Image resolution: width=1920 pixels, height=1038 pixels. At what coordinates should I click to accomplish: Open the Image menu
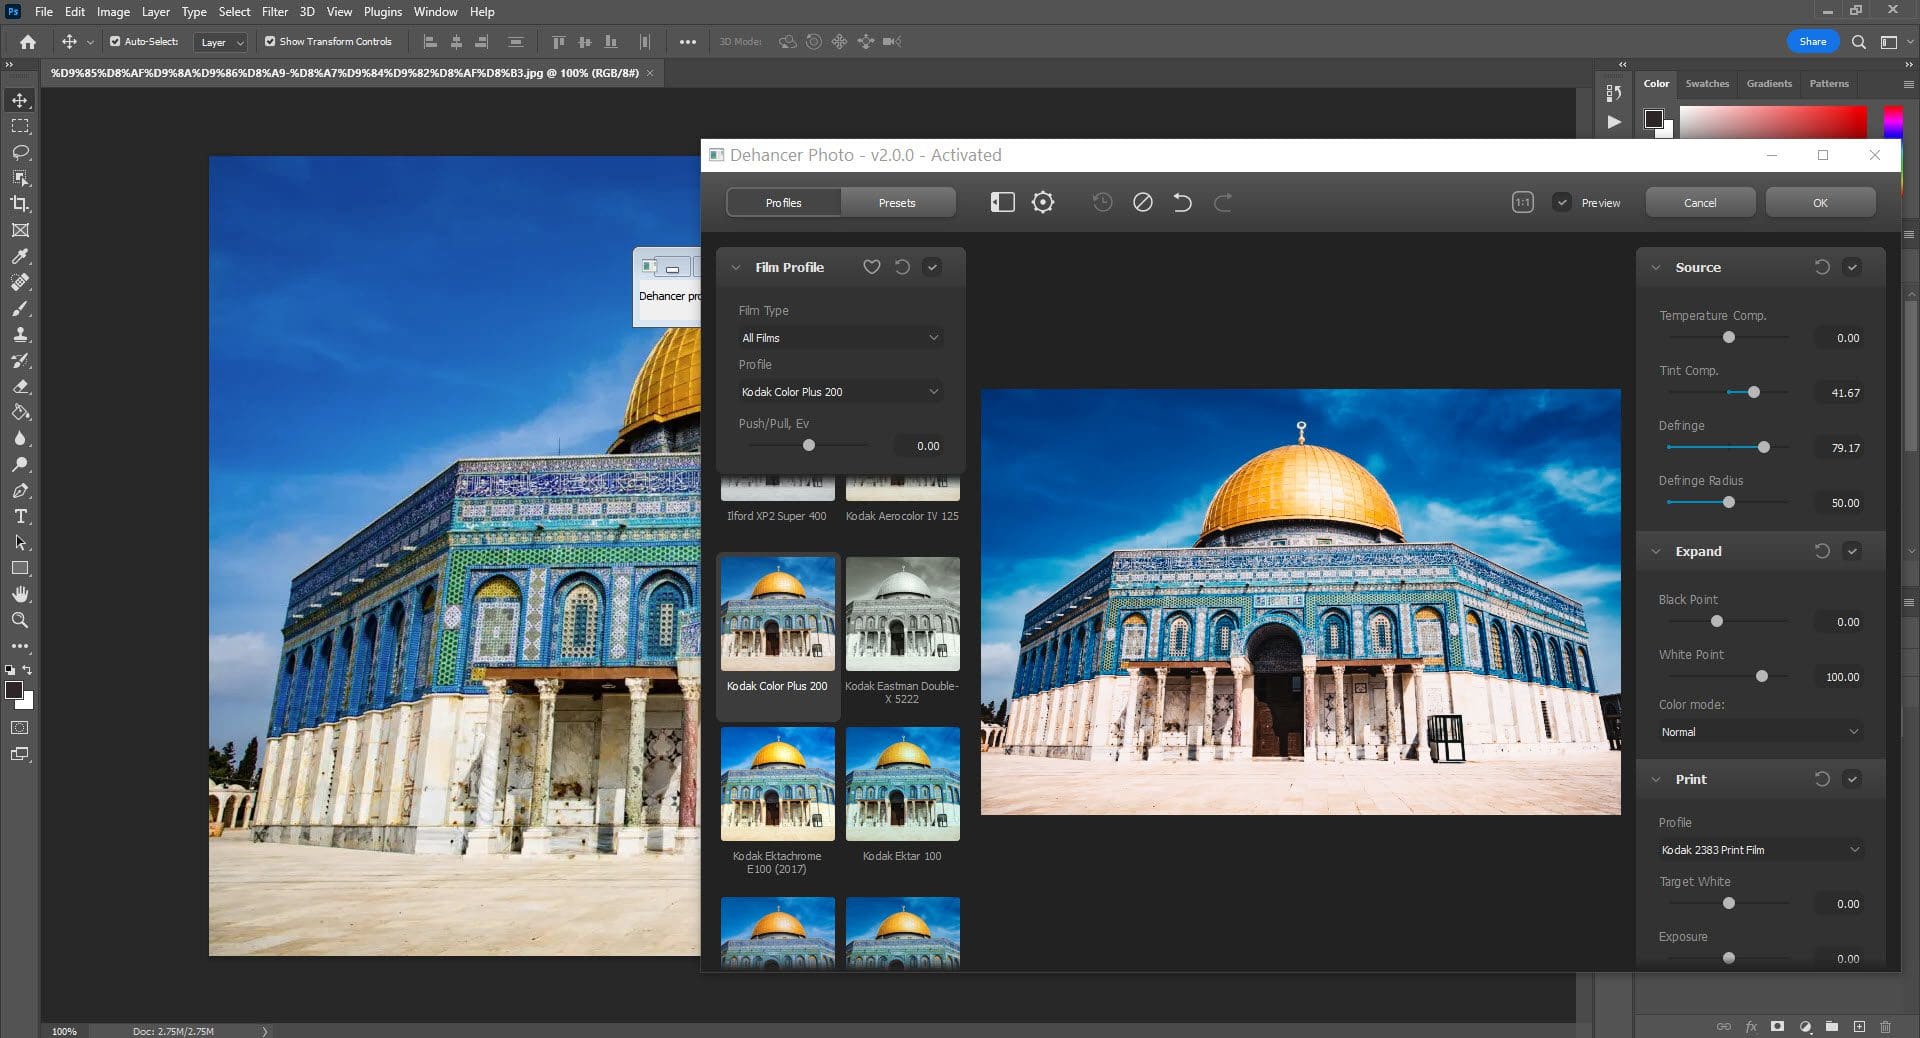(113, 12)
